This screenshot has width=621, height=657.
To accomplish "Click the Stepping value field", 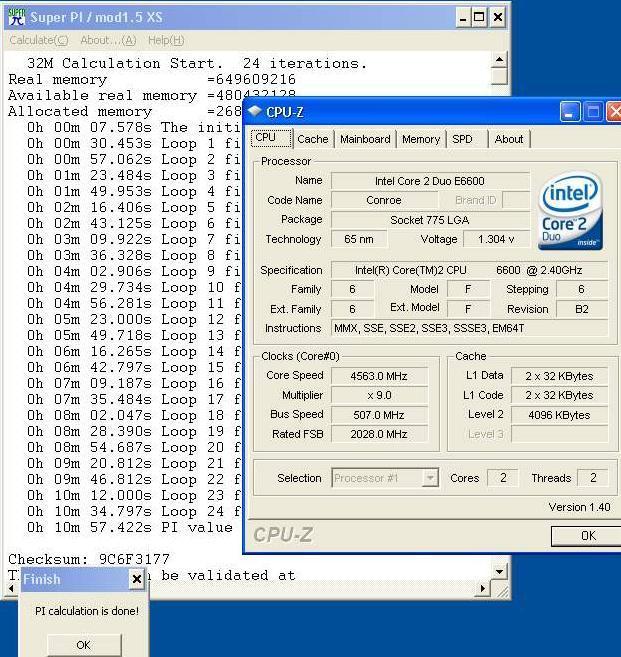I will pos(582,290).
